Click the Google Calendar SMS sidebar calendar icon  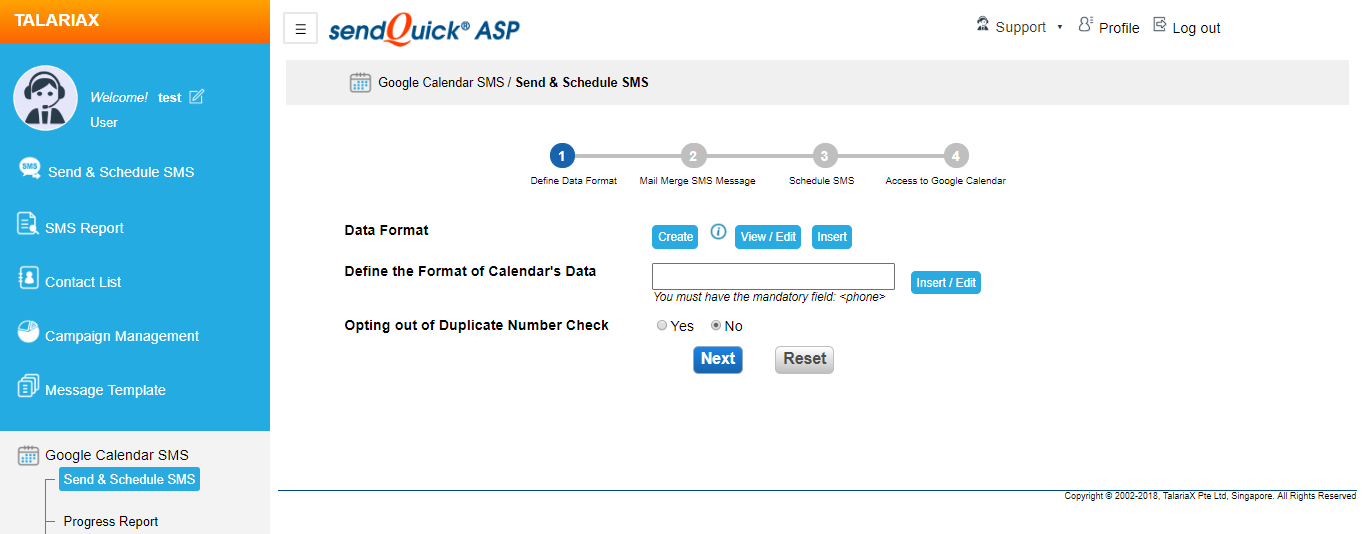[x=28, y=455]
